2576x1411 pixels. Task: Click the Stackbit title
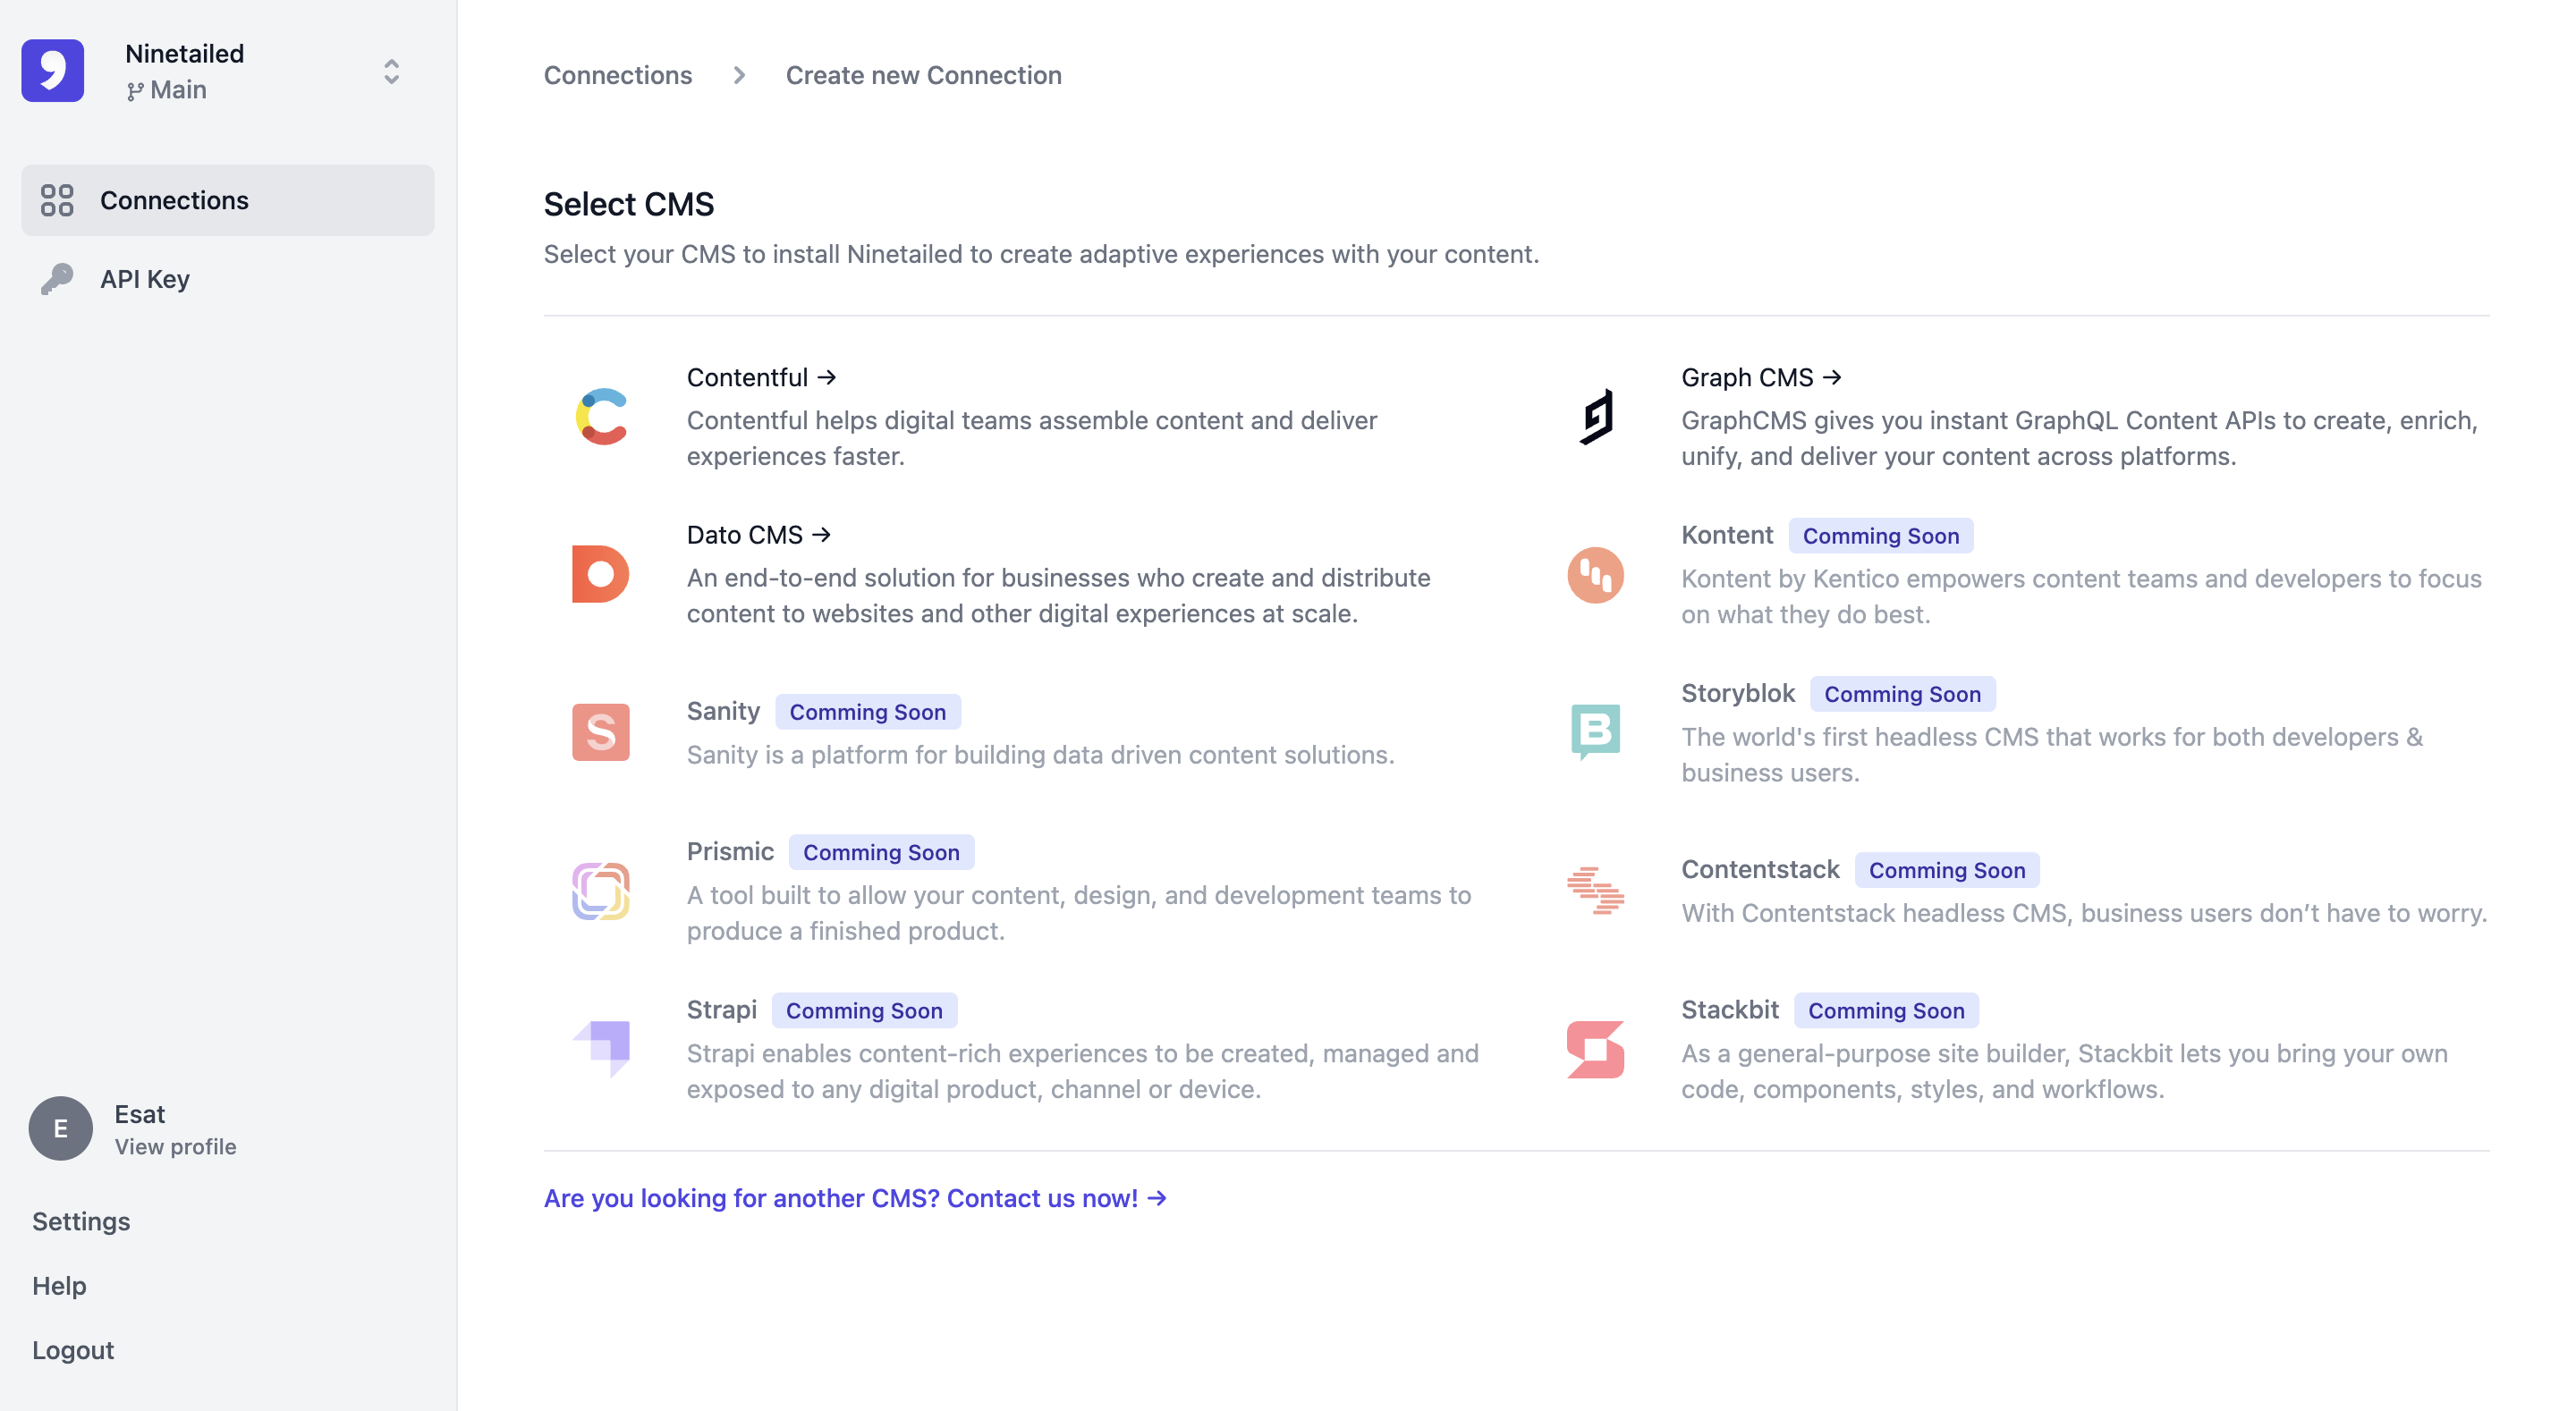click(1730, 1009)
